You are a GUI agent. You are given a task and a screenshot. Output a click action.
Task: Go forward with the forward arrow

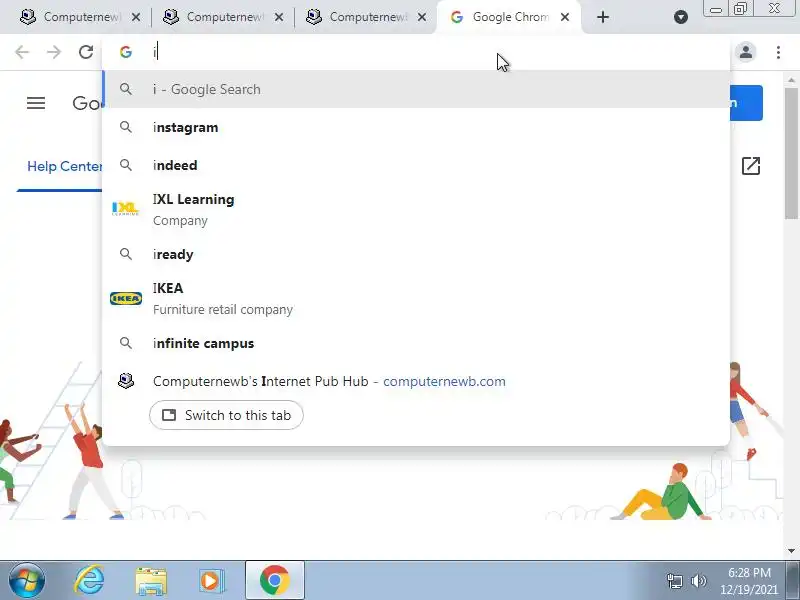[54, 52]
